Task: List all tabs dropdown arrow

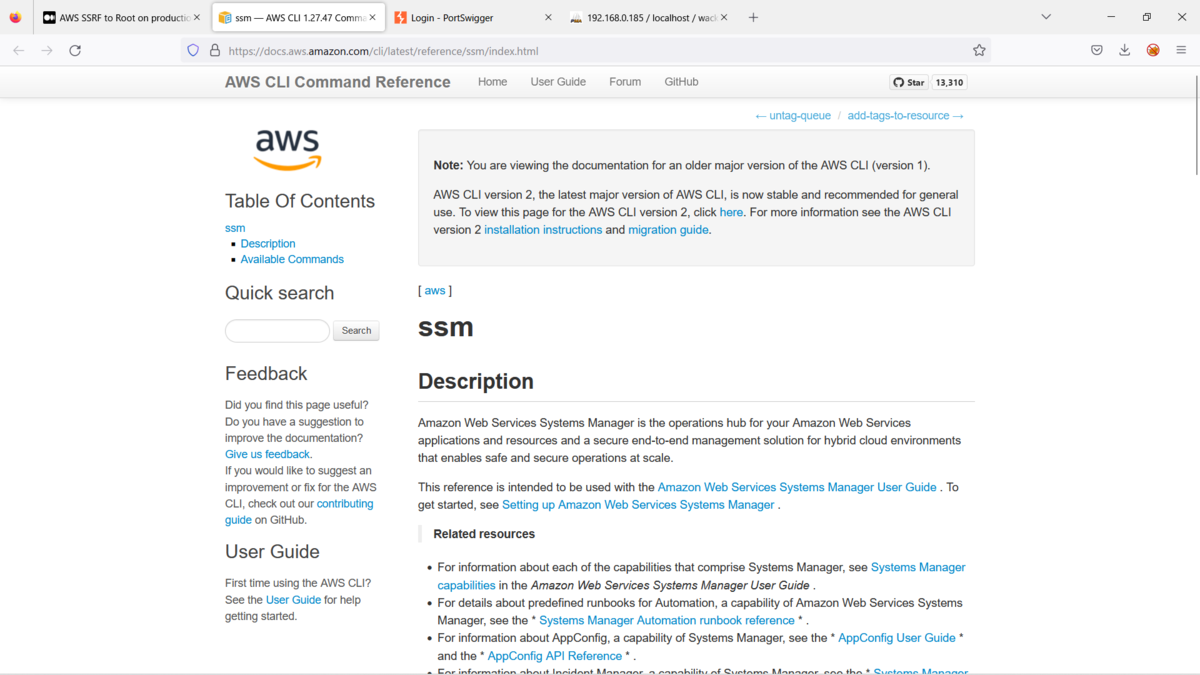Action: click(x=1046, y=17)
